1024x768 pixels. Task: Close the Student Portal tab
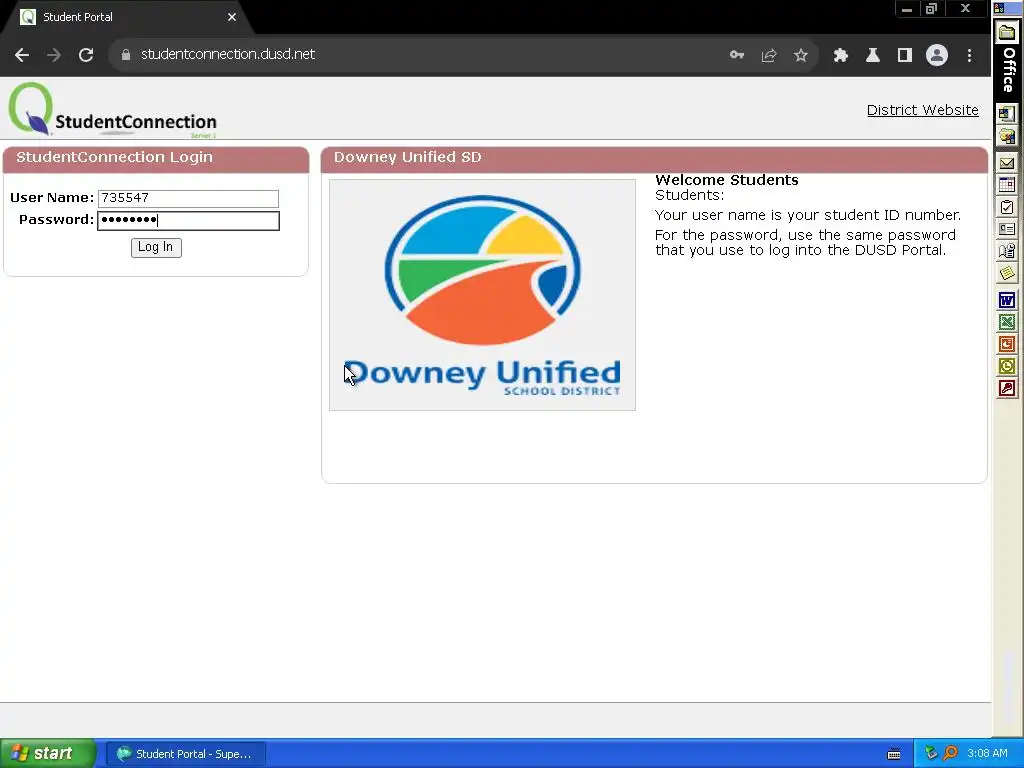pyautogui.click(x=232, y=17)
